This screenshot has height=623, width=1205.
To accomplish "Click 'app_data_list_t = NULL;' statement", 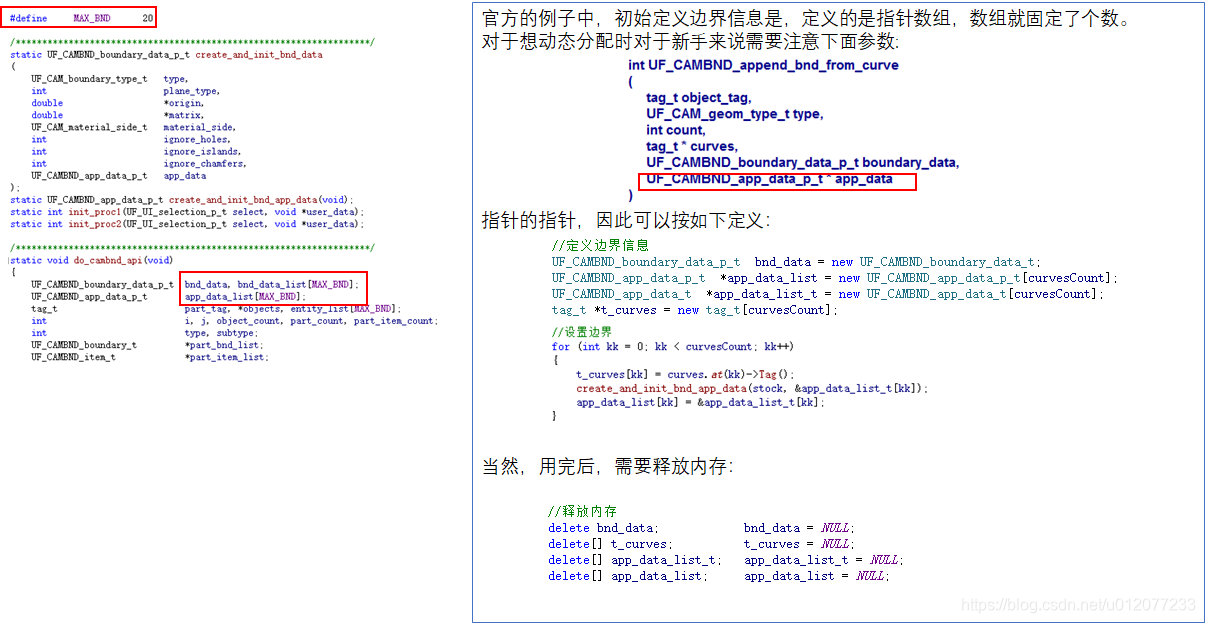I will pos(823,560).
